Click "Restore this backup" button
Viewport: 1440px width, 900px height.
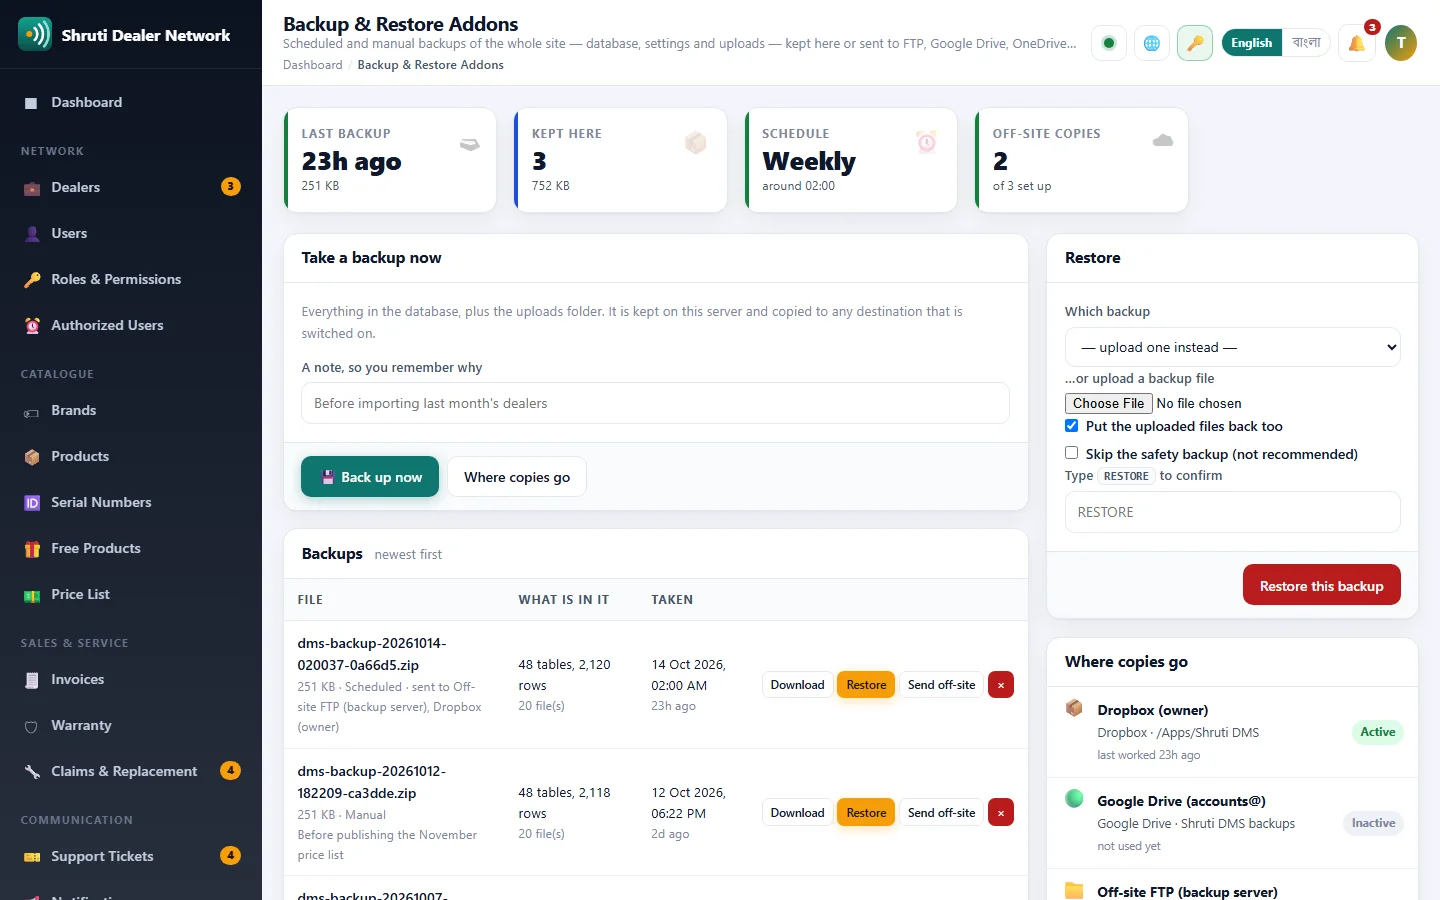click(1322, 586)
